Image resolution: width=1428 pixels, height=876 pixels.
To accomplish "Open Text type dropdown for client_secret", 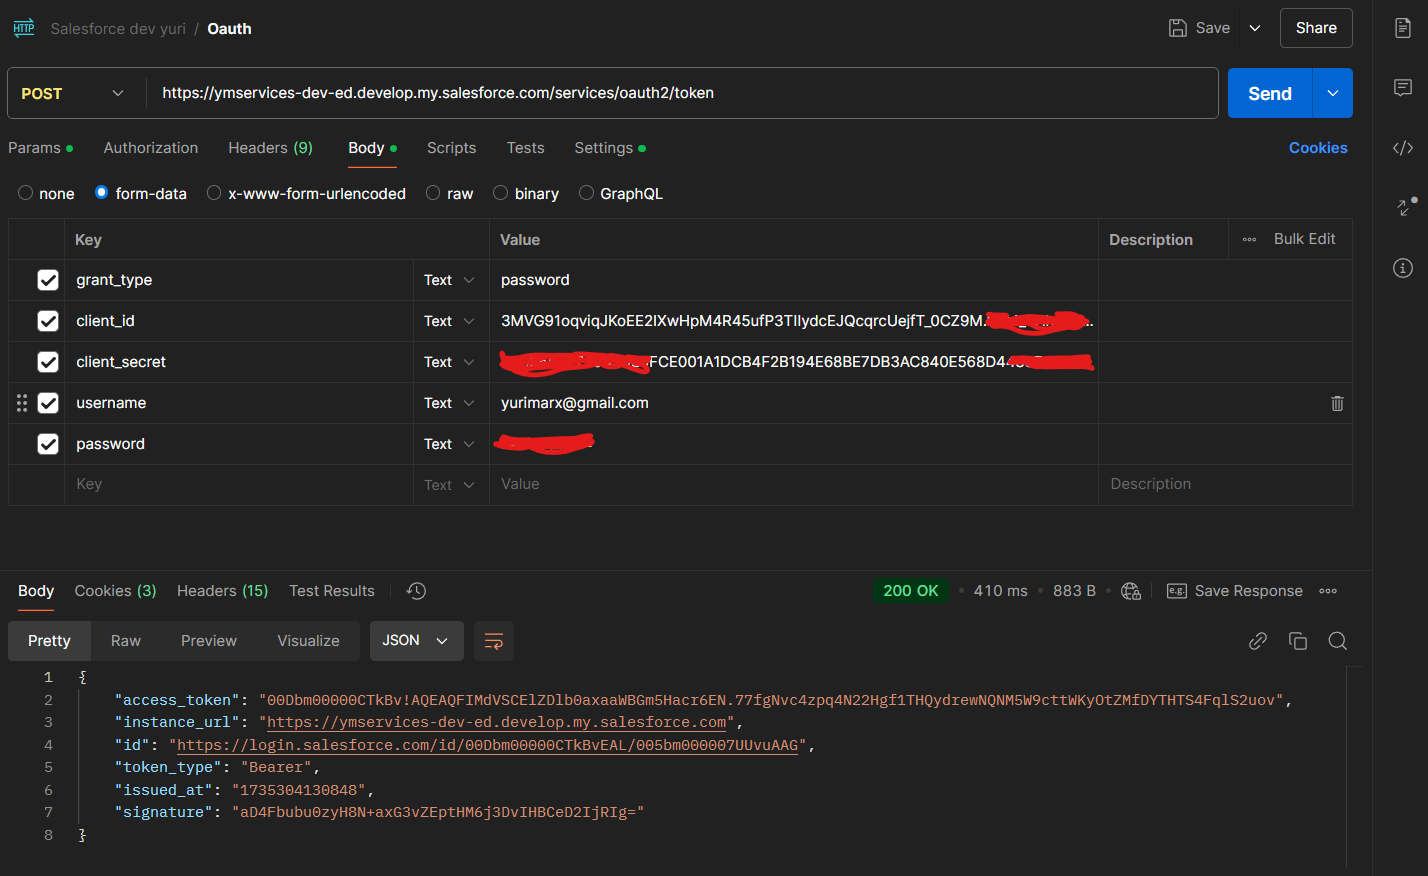I will (x=450, y=362).
